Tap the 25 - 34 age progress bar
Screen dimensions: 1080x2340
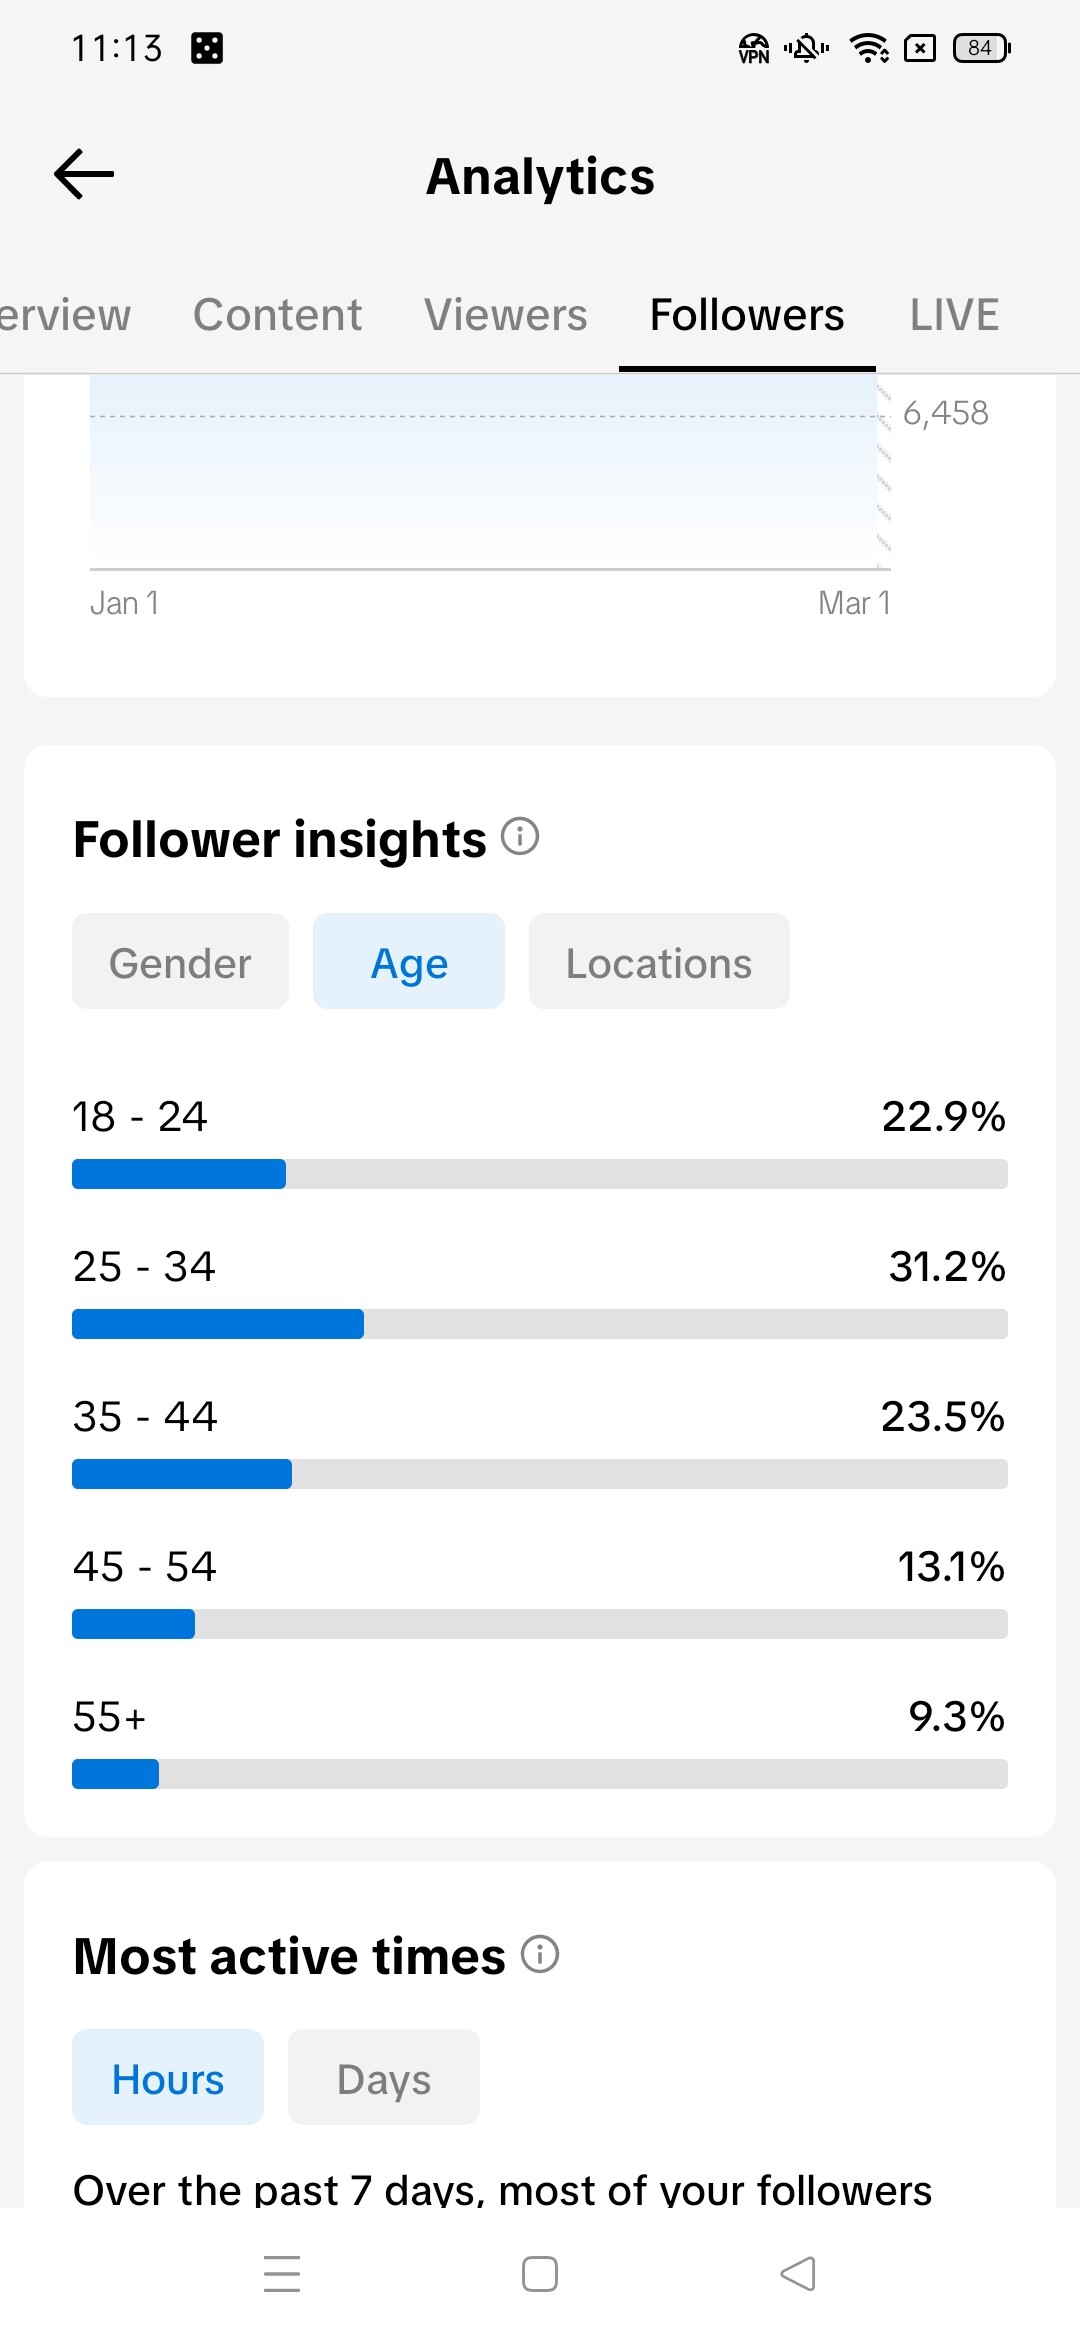click(540, 1324)
